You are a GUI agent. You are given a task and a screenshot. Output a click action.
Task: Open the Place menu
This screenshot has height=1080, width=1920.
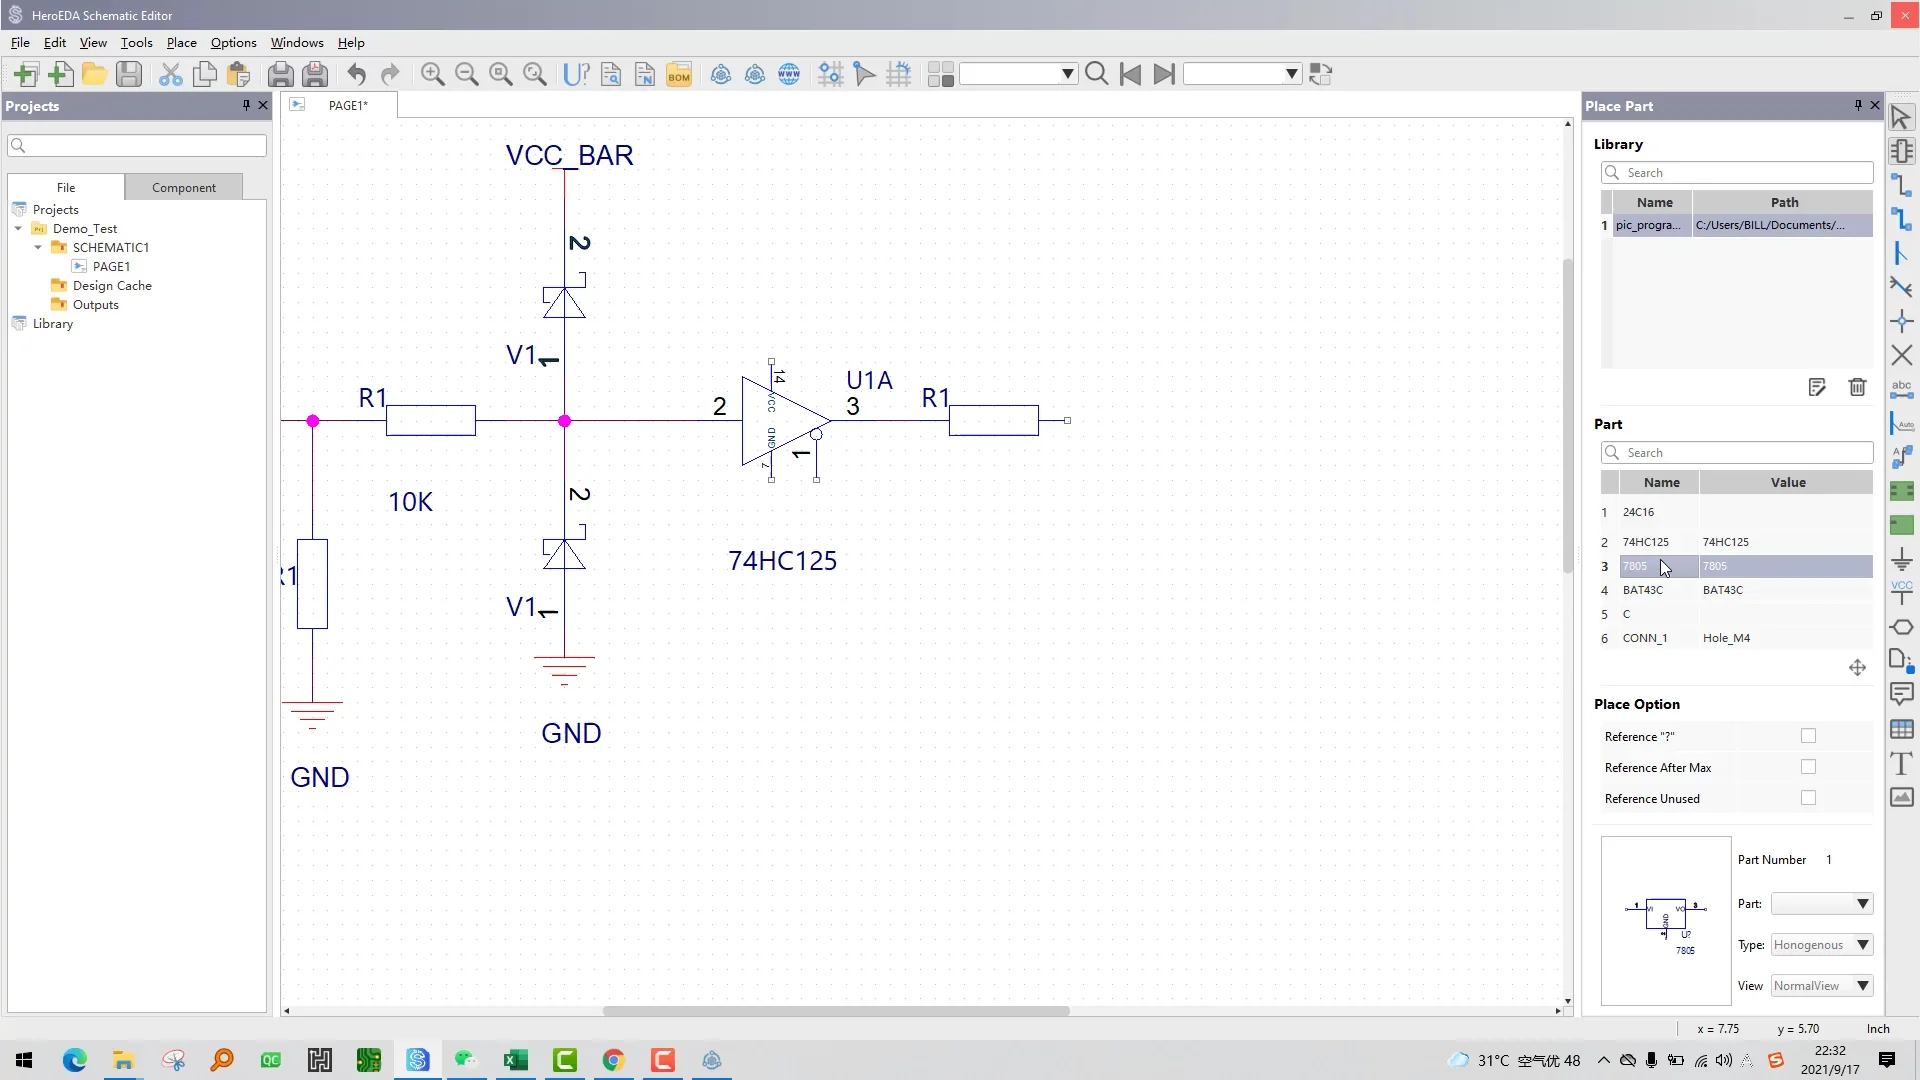pos(181,43)
